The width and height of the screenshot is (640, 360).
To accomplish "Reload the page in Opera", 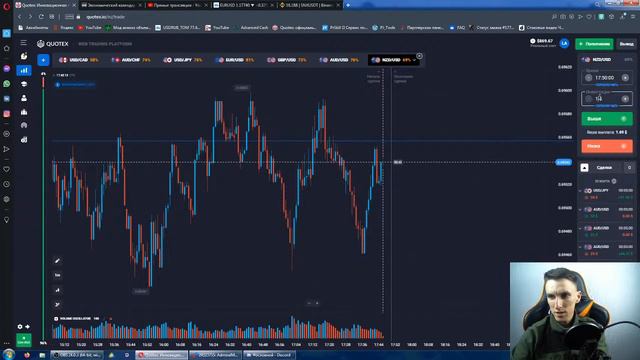I will click(41, 17).
